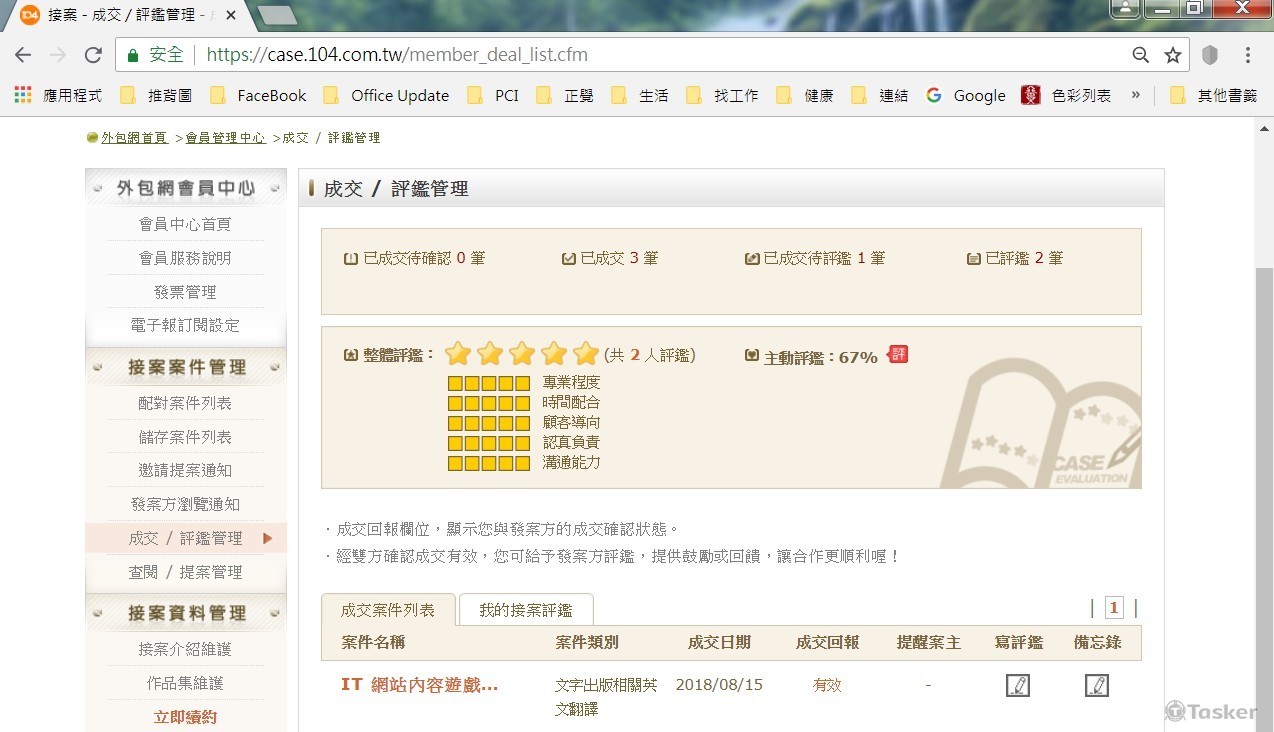Click the reload page button
This screenshot has width=1274, height=732.
click(93, 55)
